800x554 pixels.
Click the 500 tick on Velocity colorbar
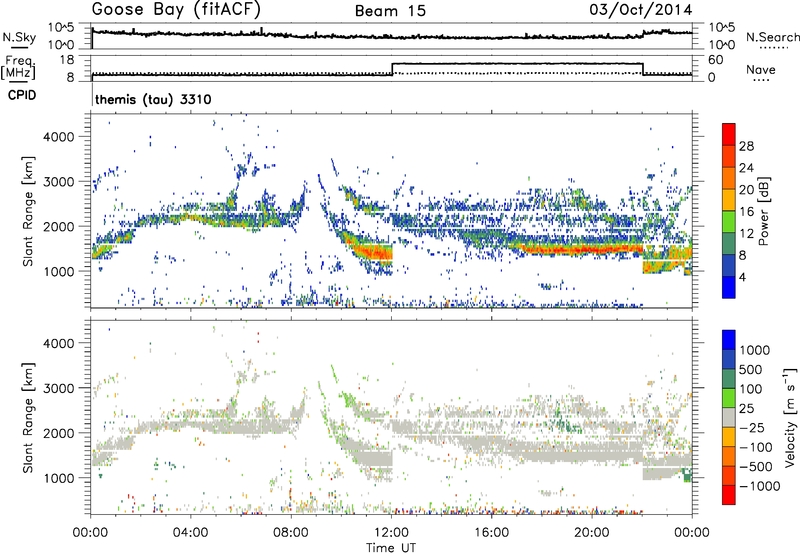click(751, 369)
